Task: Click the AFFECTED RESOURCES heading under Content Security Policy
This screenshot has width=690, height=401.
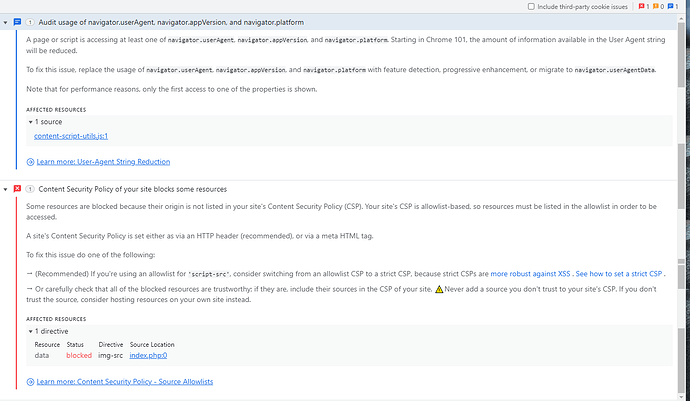Action: pyautogui.click(x=56, y=319)
